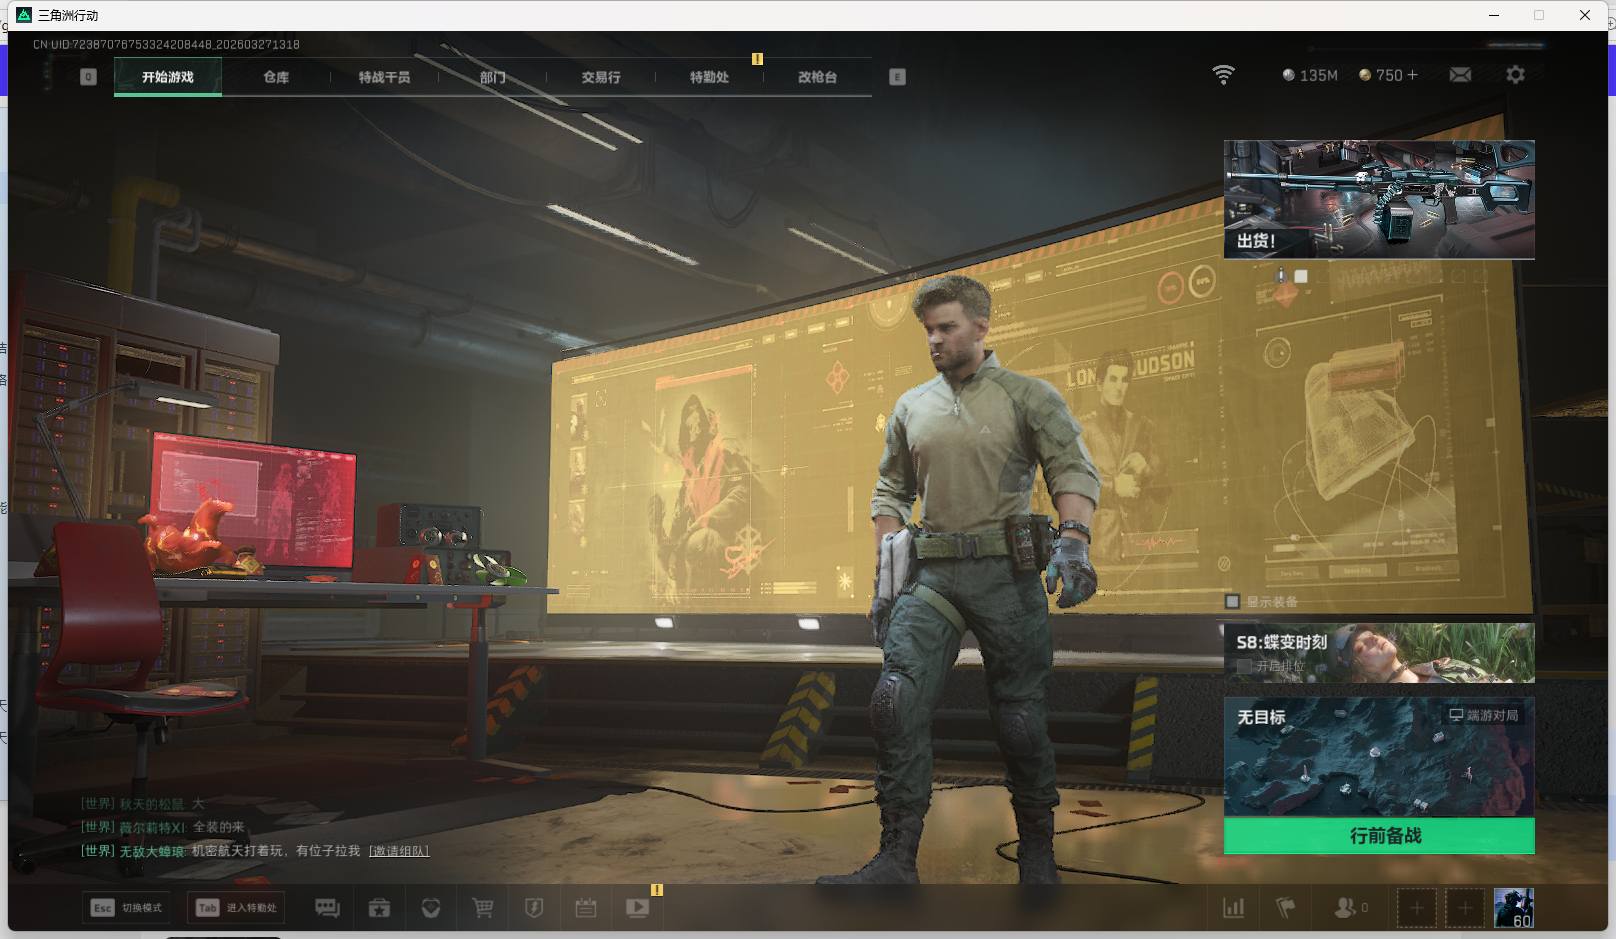Click the Q key icon left of tabs

tap(88, 77)
